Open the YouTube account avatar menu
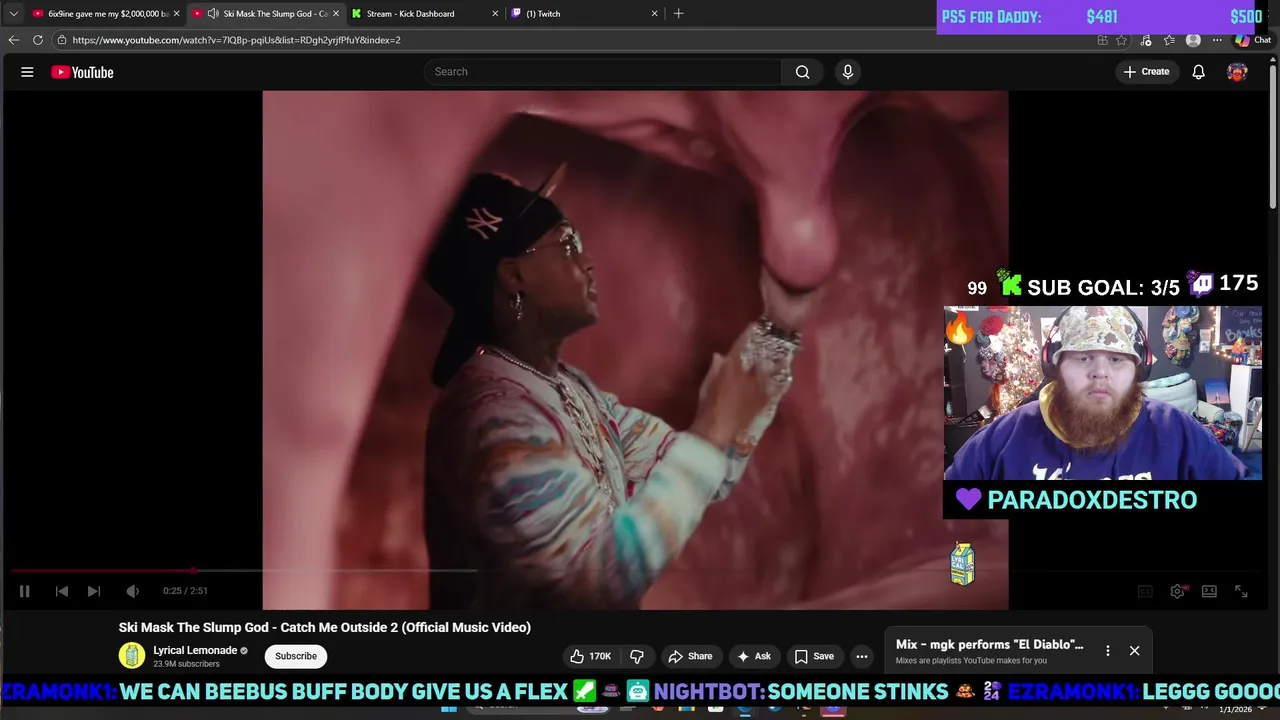The image size is (1280, 720). (x=1237, y=72)
